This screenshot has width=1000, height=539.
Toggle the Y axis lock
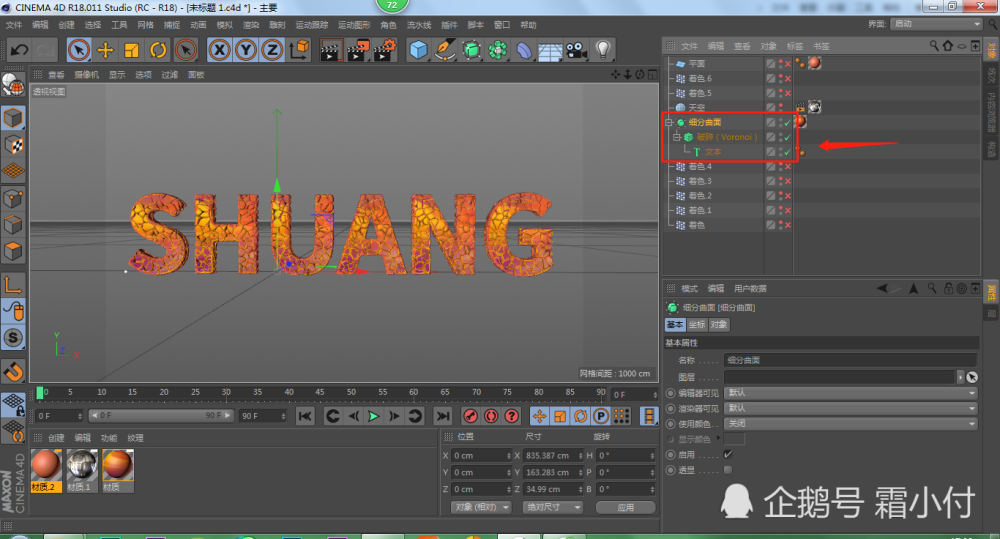tap(246, 50)
